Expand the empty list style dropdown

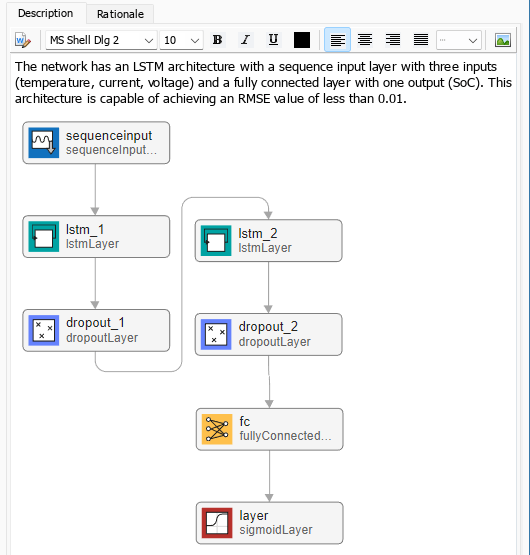(x=458, y=40)
